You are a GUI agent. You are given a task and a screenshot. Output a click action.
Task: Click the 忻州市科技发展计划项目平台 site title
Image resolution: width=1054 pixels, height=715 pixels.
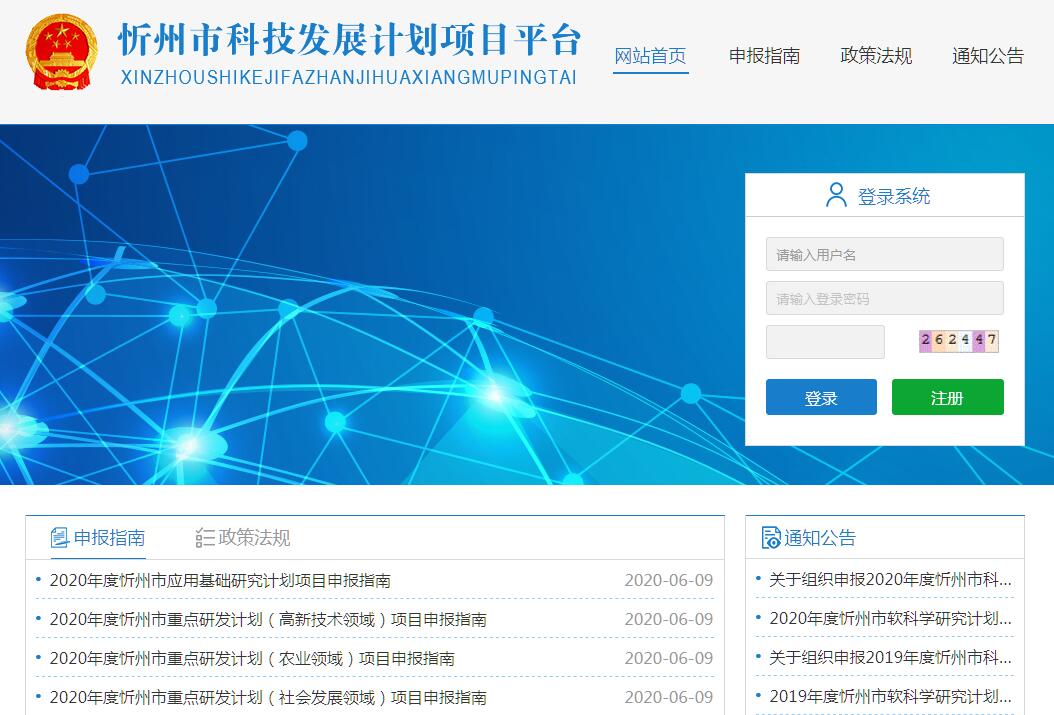tap(349, 40)
